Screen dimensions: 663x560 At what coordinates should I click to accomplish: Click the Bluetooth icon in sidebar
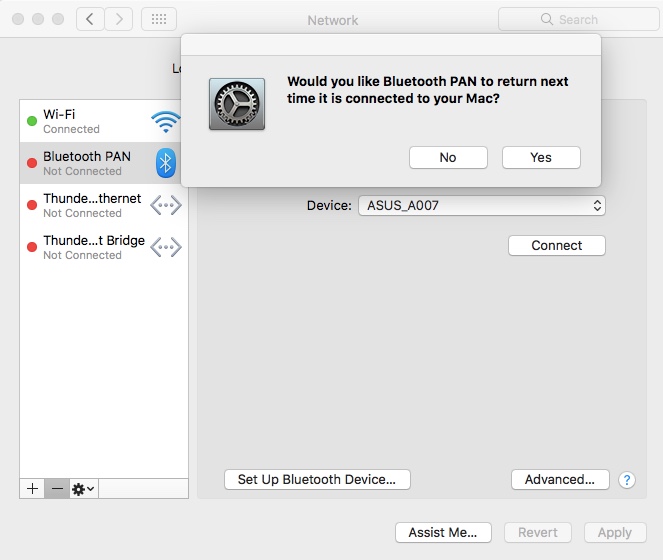click(x=166, y=163)
